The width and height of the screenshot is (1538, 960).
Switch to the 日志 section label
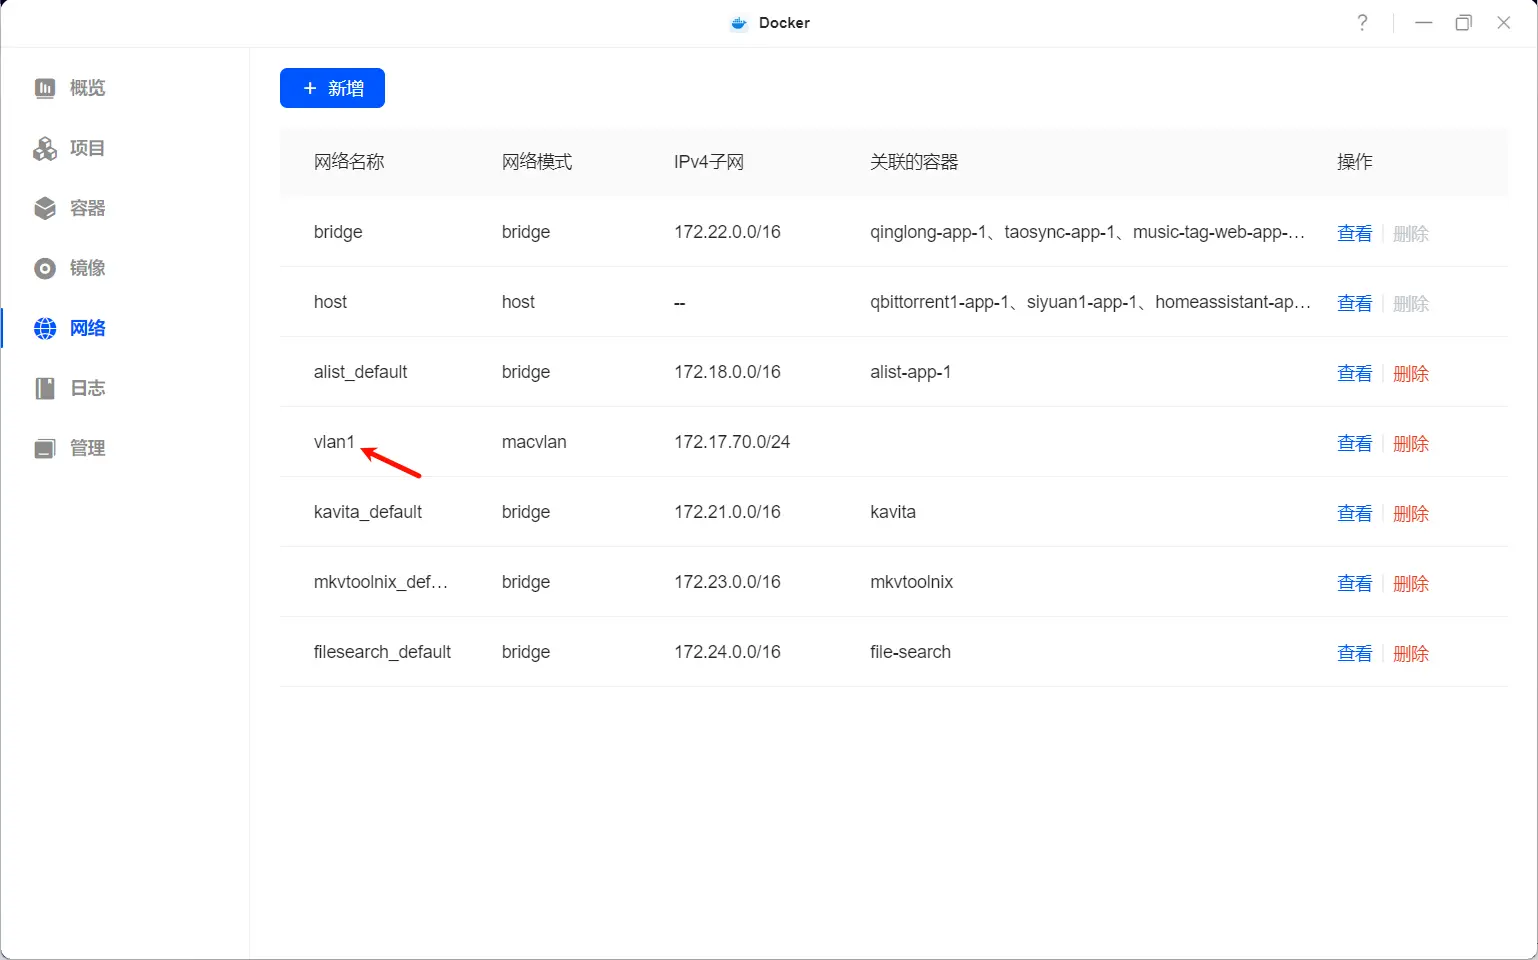tap(88, 388)
